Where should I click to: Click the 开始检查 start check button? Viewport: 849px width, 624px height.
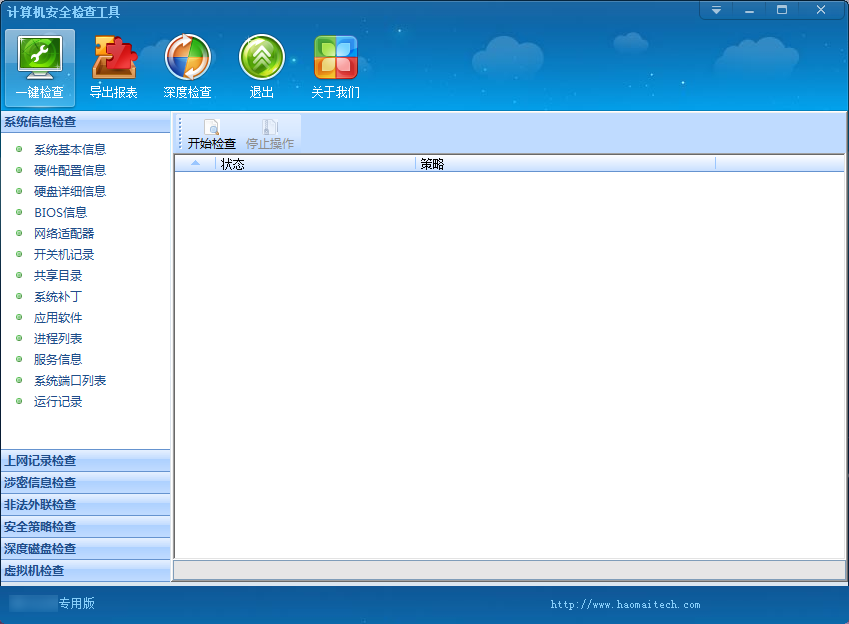point(212,134)
